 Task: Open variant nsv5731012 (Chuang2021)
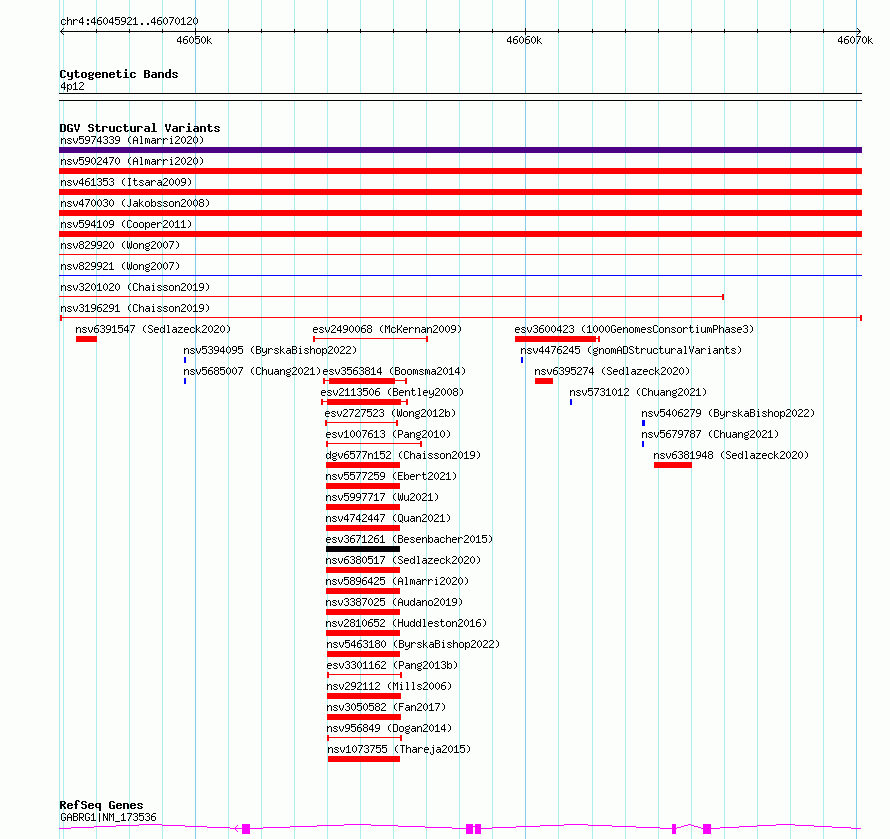pos(638,392)
